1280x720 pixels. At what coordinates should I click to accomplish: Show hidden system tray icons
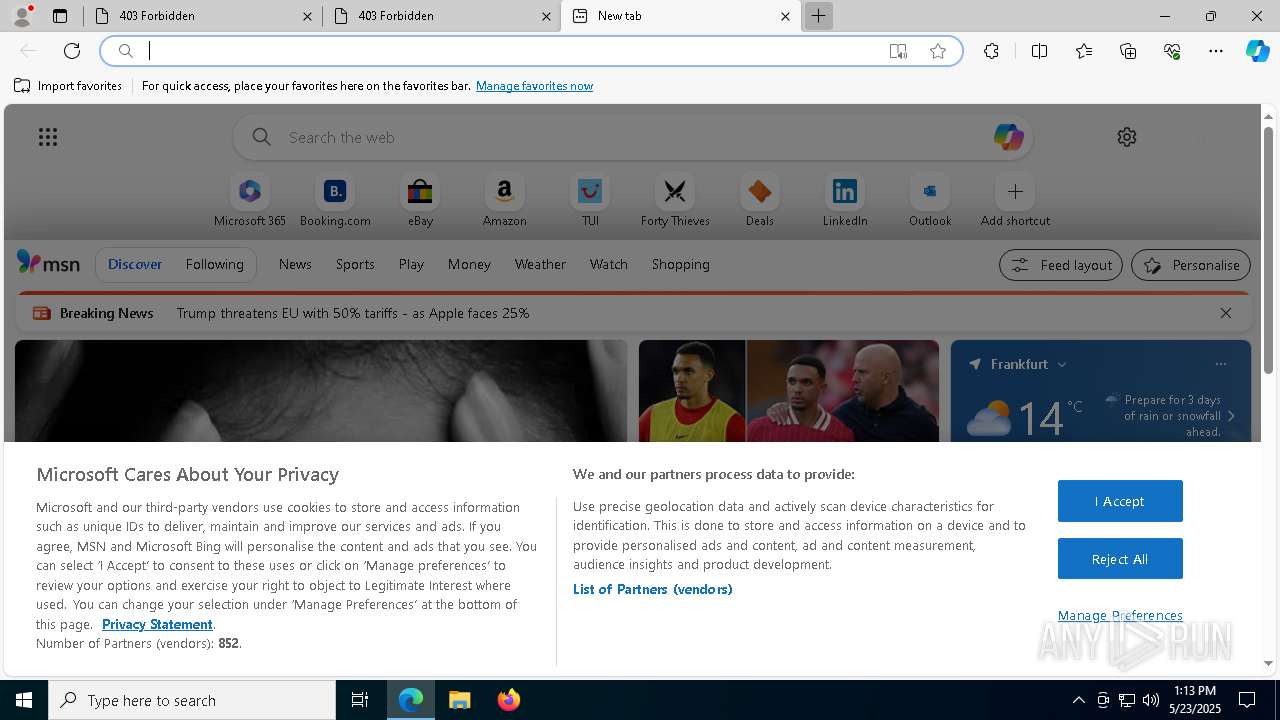pos(1078,700)
